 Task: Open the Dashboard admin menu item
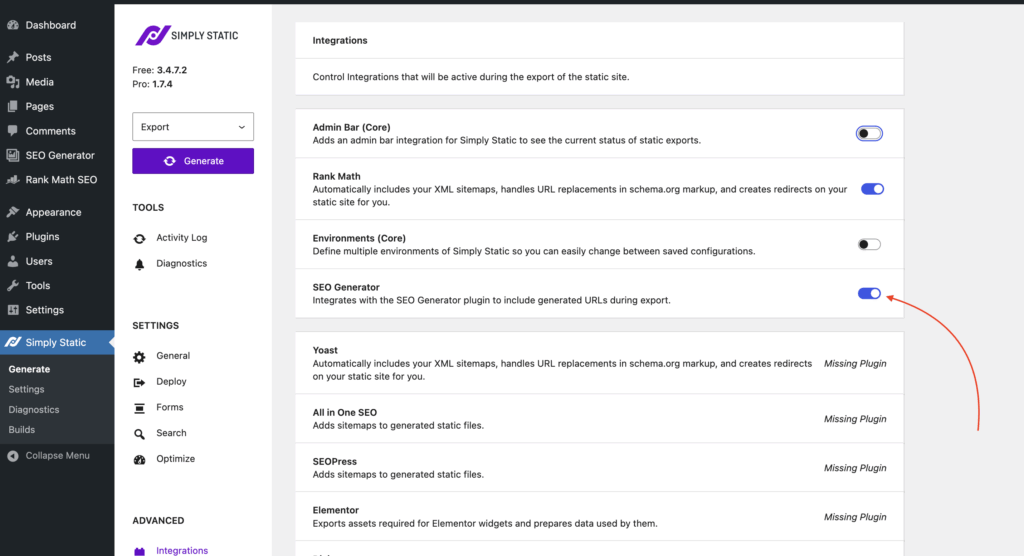(50, 25)
